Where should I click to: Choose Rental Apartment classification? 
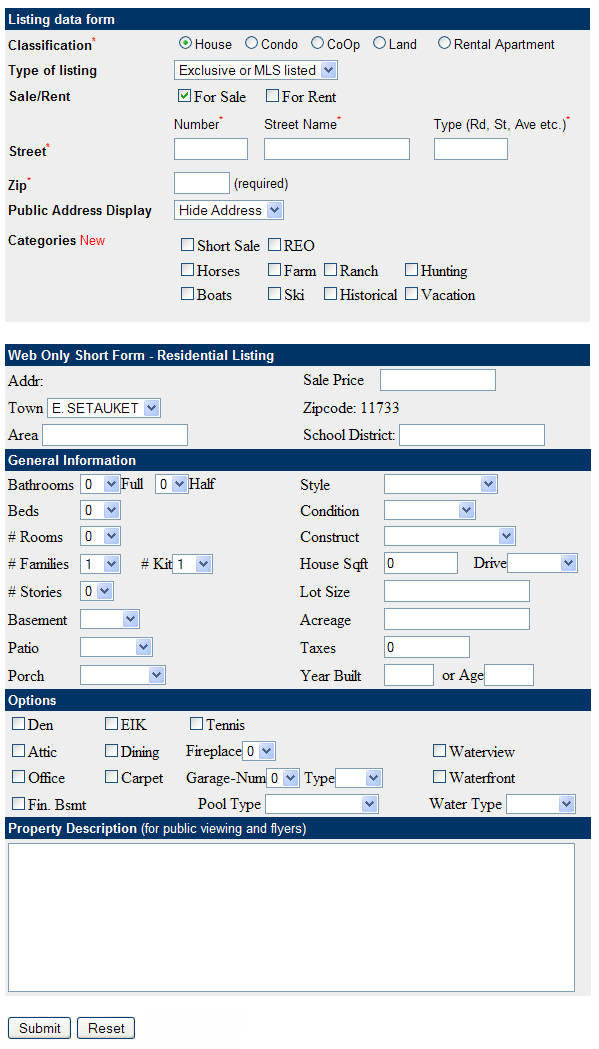pos(443,43)
